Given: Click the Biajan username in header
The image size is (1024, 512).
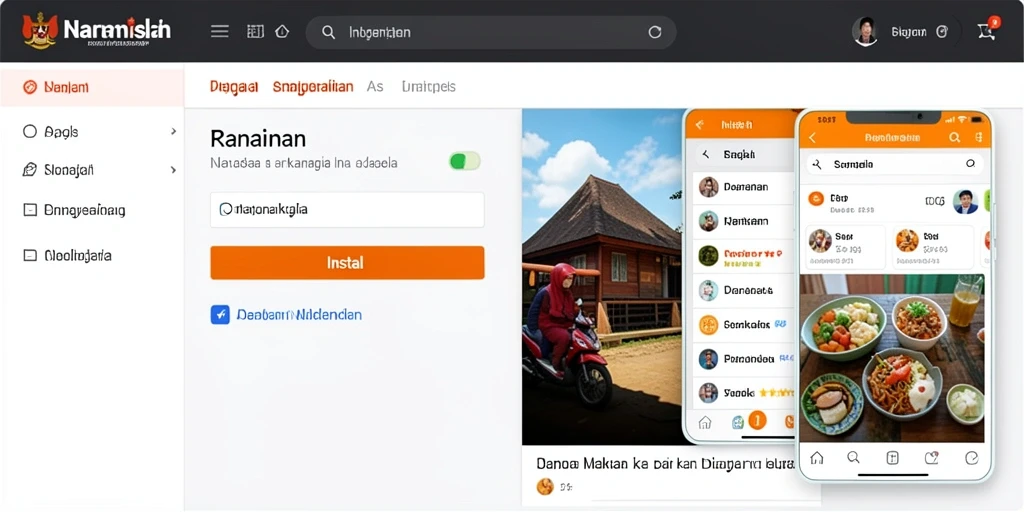Looking at the screenshot, I should pos(908,32).
